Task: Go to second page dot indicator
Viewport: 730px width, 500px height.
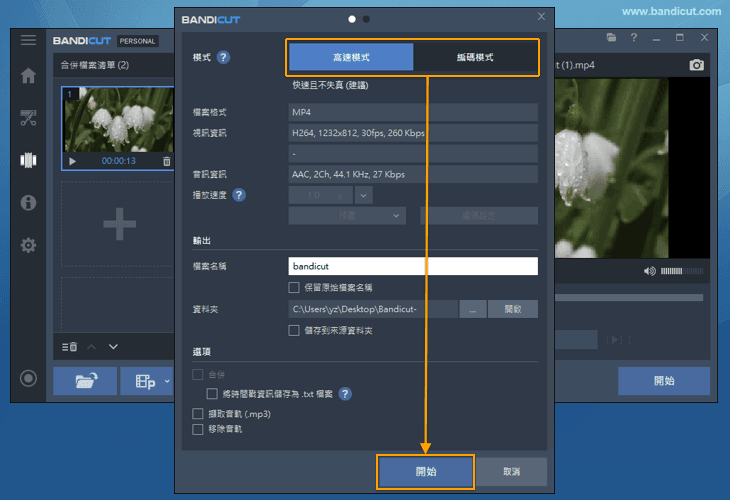Action: tap(366, 19)
